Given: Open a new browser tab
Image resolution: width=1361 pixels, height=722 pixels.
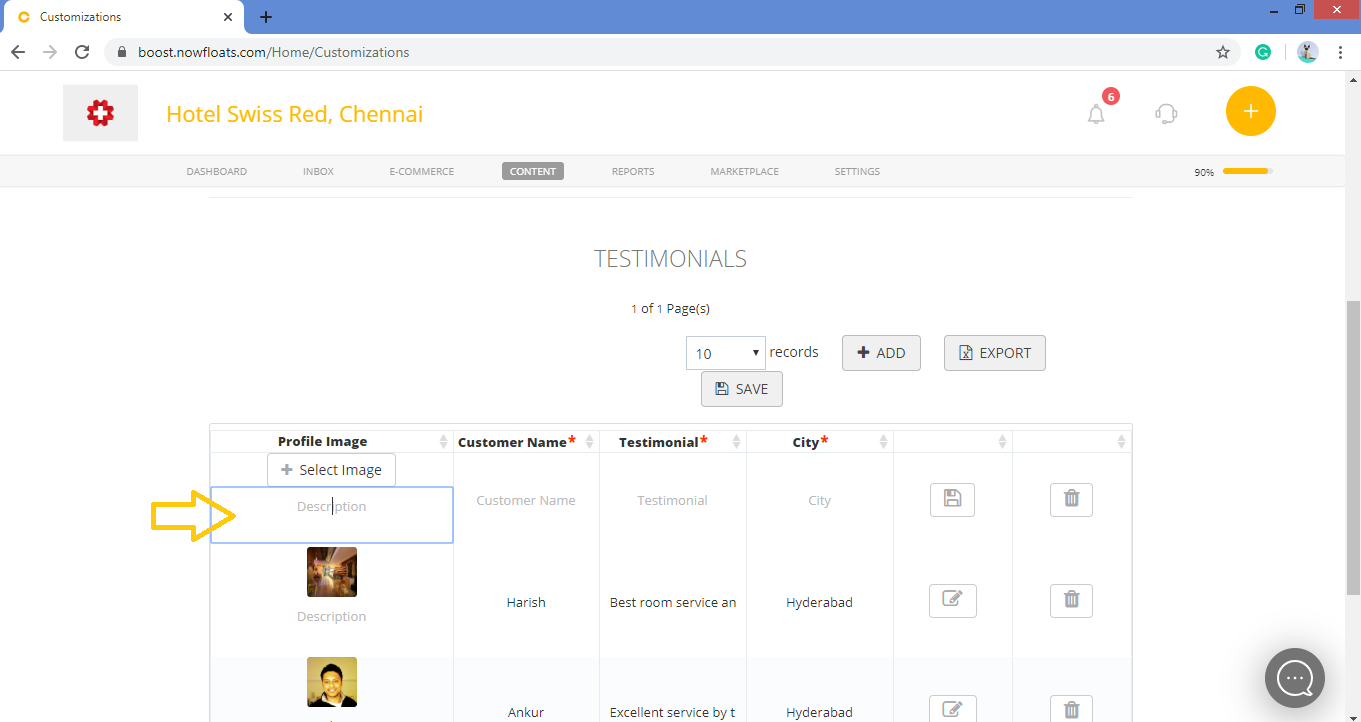Looking at the screenshot, I should (x=266, y=17).
